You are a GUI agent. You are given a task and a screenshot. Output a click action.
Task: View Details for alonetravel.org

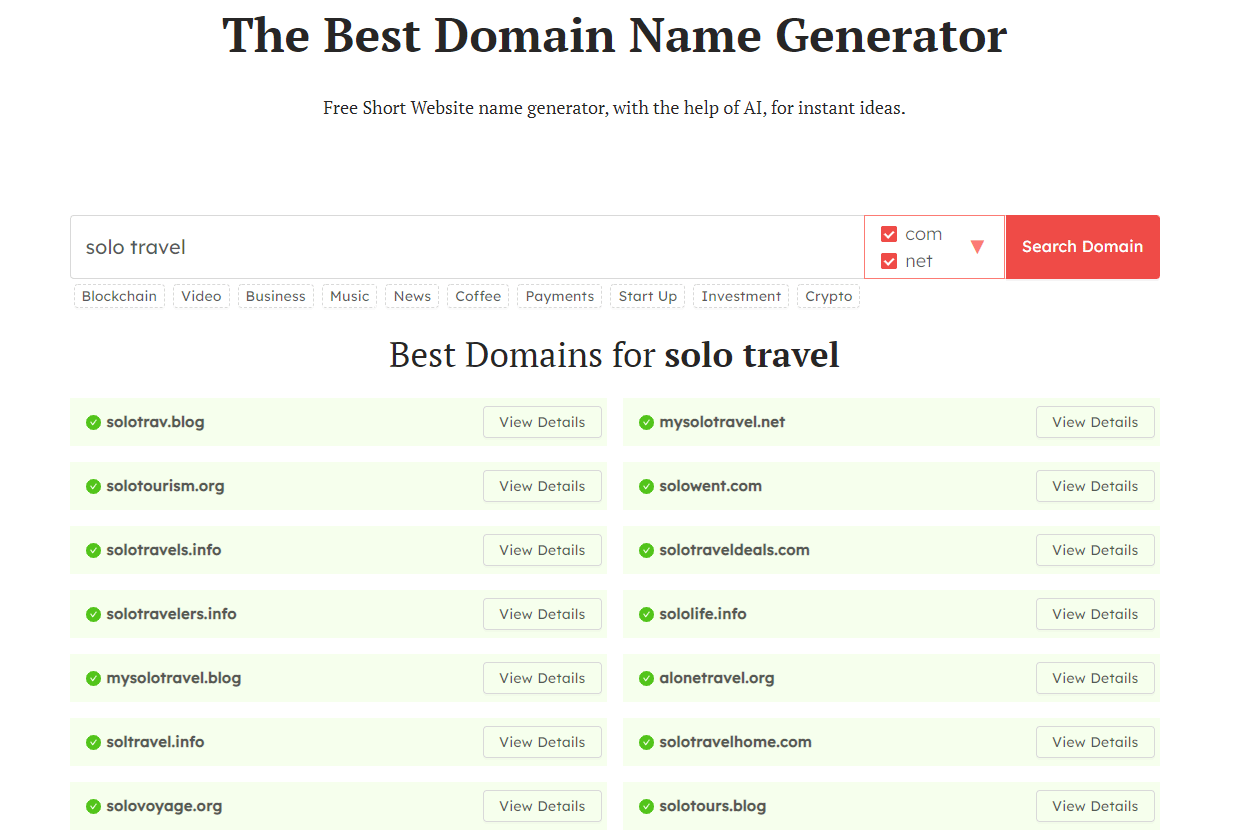(x=1095, y=678)
